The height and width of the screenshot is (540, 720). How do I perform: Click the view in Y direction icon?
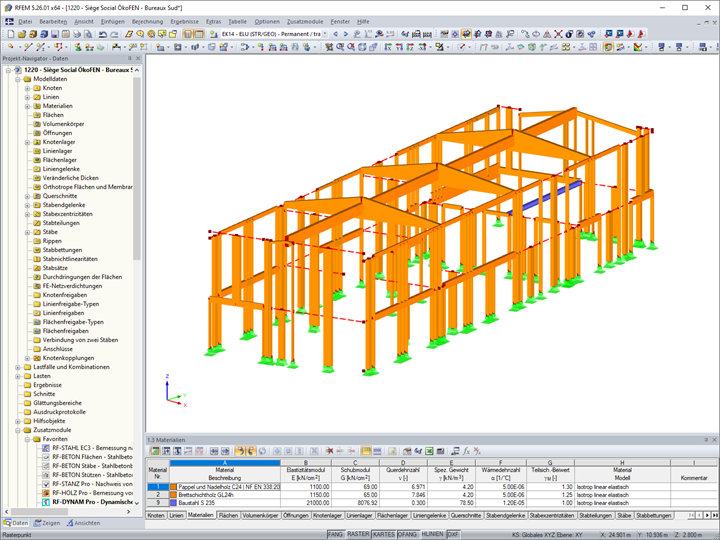tap(399, 47)
